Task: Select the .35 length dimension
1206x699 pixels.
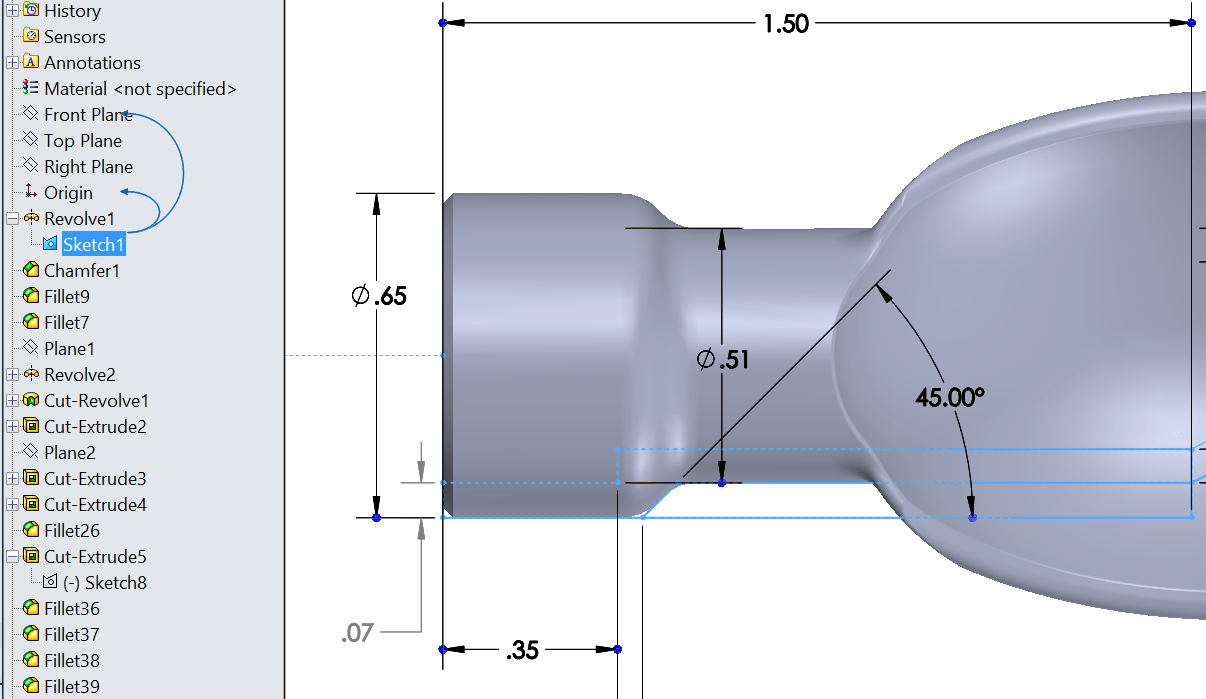Action: coord(523,651)
